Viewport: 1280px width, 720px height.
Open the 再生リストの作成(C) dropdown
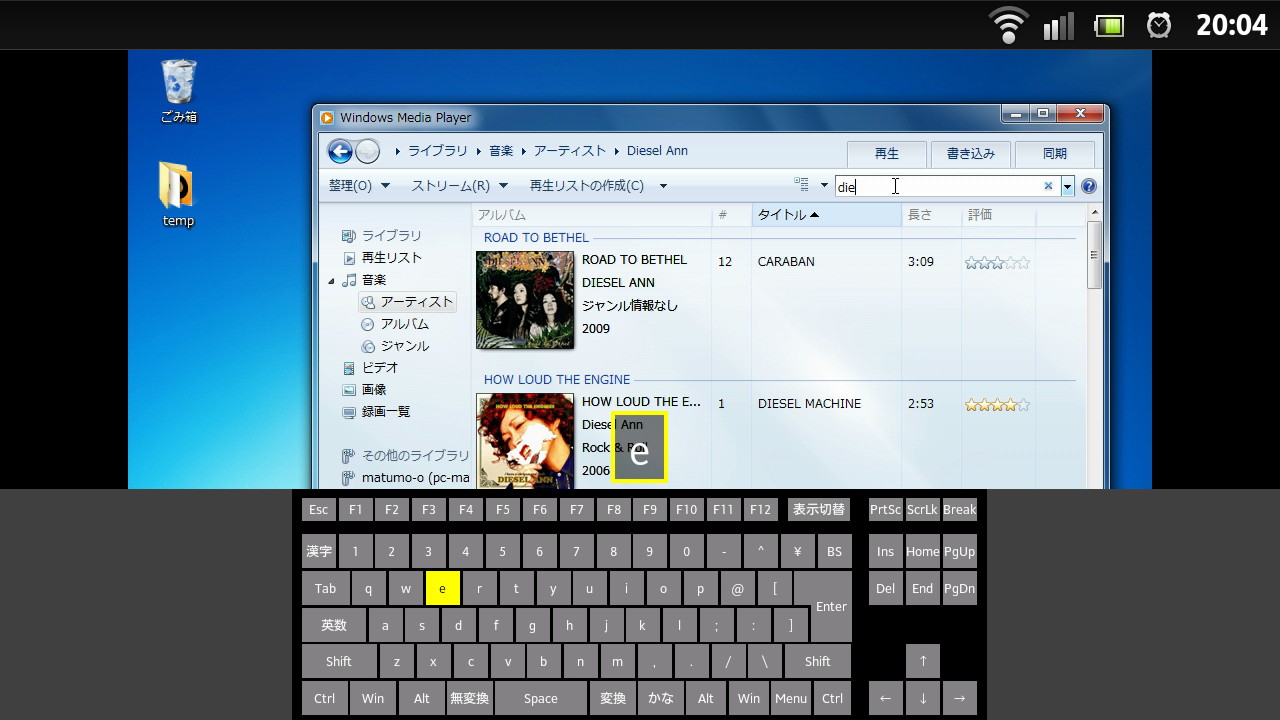588,185
